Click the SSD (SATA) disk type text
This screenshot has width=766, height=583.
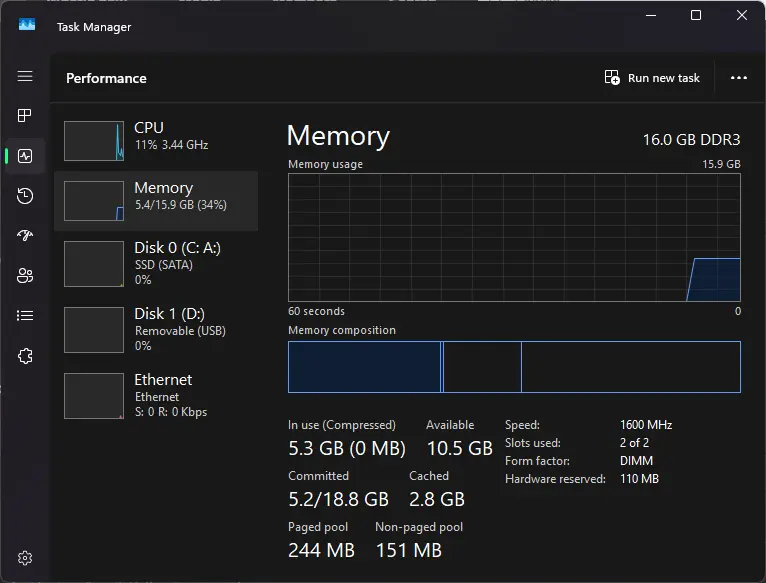coord(164,265)
